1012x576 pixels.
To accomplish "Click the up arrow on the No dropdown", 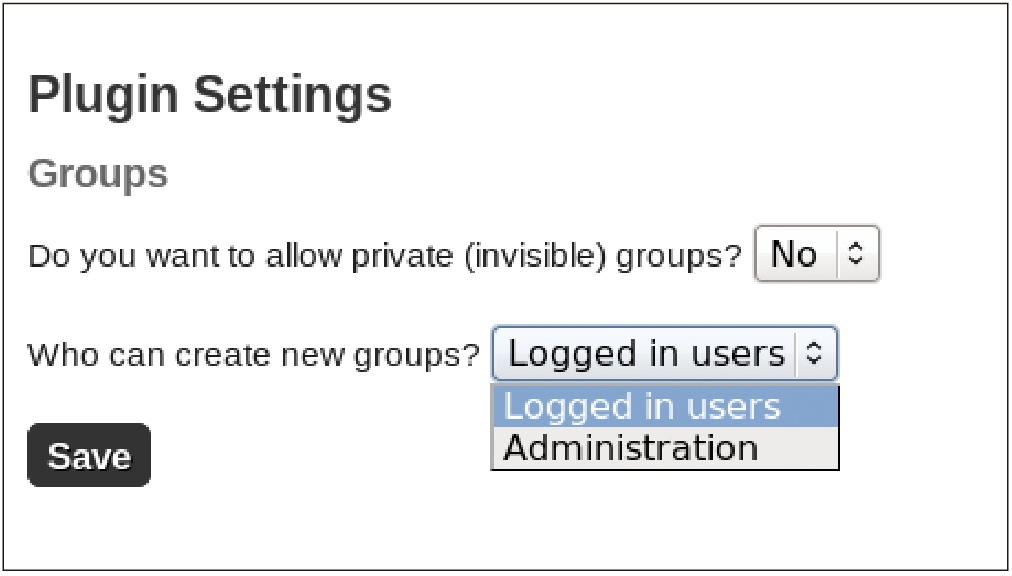I will pyautogui.click(x=855, y=248).
